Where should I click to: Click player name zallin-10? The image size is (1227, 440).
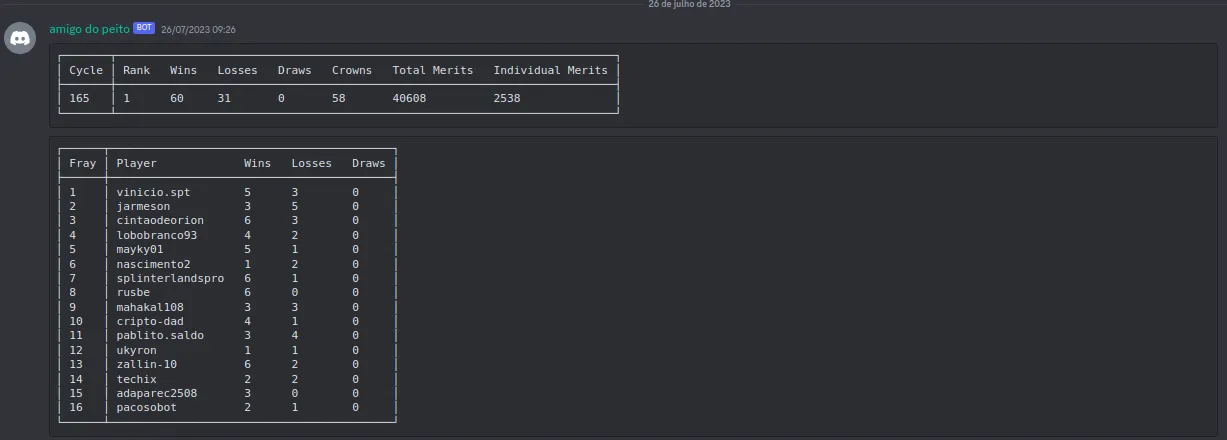(147, 365)
